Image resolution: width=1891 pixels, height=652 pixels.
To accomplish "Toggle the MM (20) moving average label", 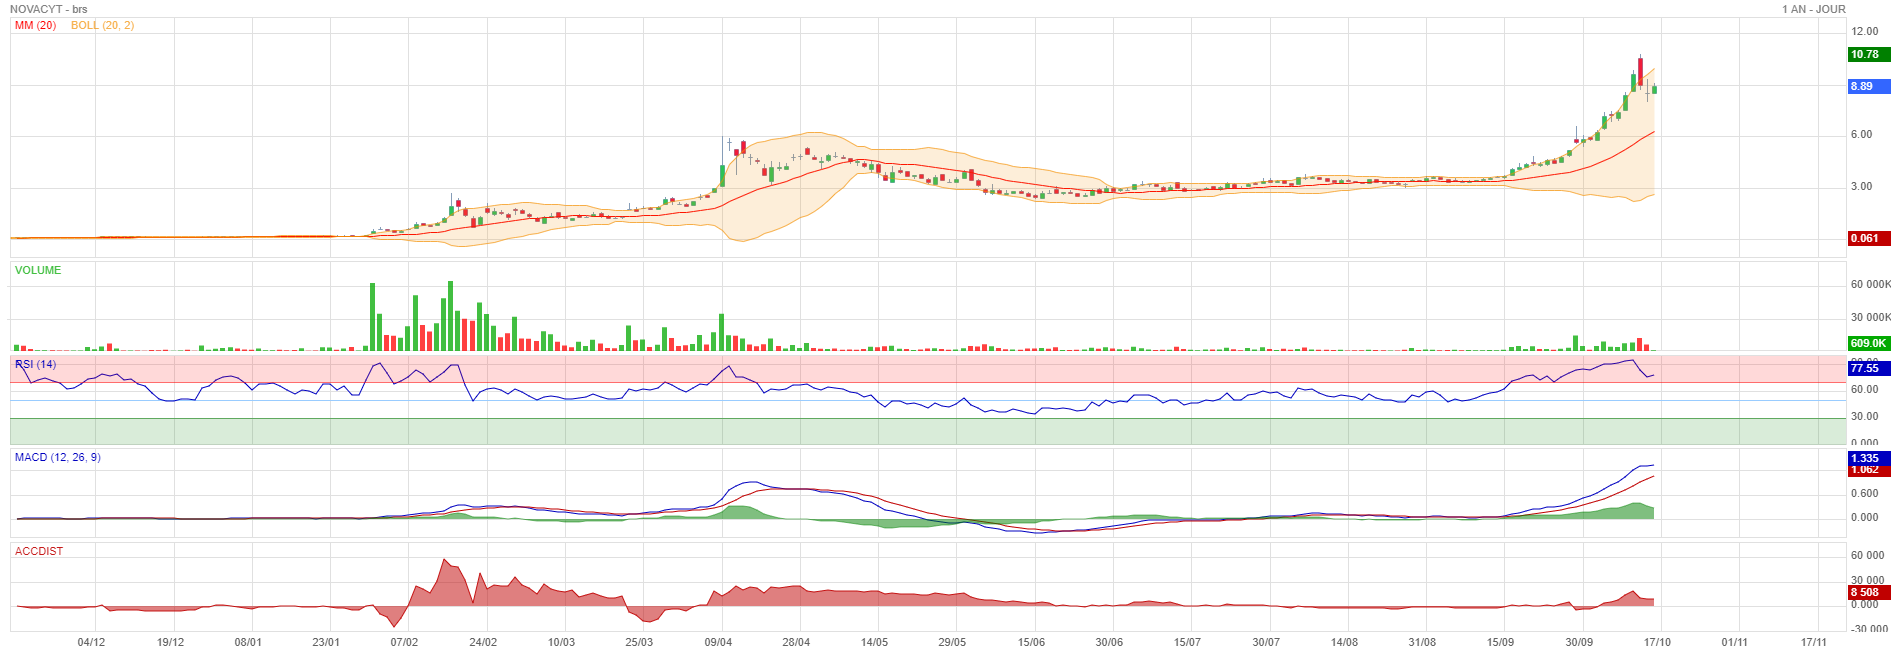I will click(35, 25).
